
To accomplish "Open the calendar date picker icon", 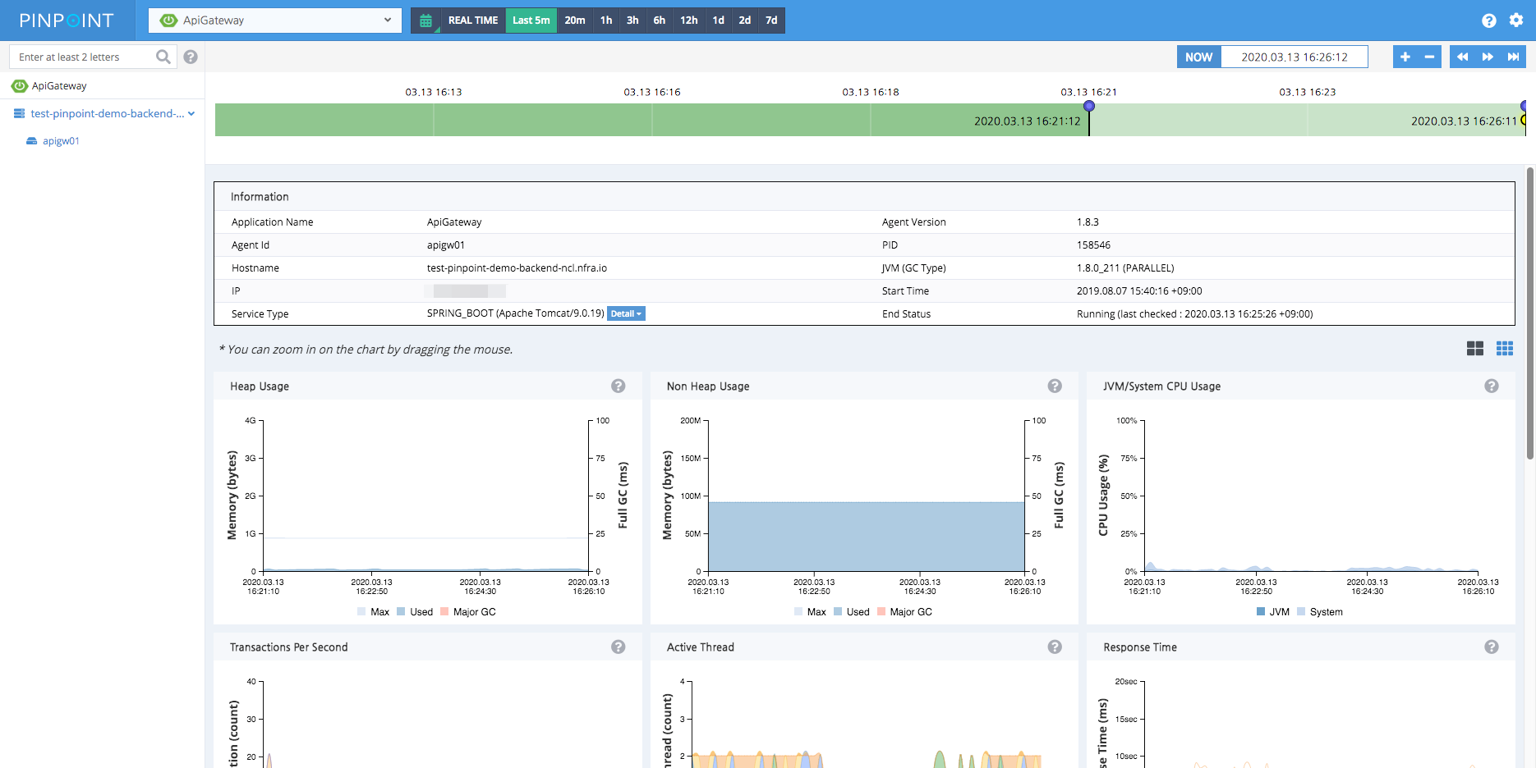I will point(426,20).
